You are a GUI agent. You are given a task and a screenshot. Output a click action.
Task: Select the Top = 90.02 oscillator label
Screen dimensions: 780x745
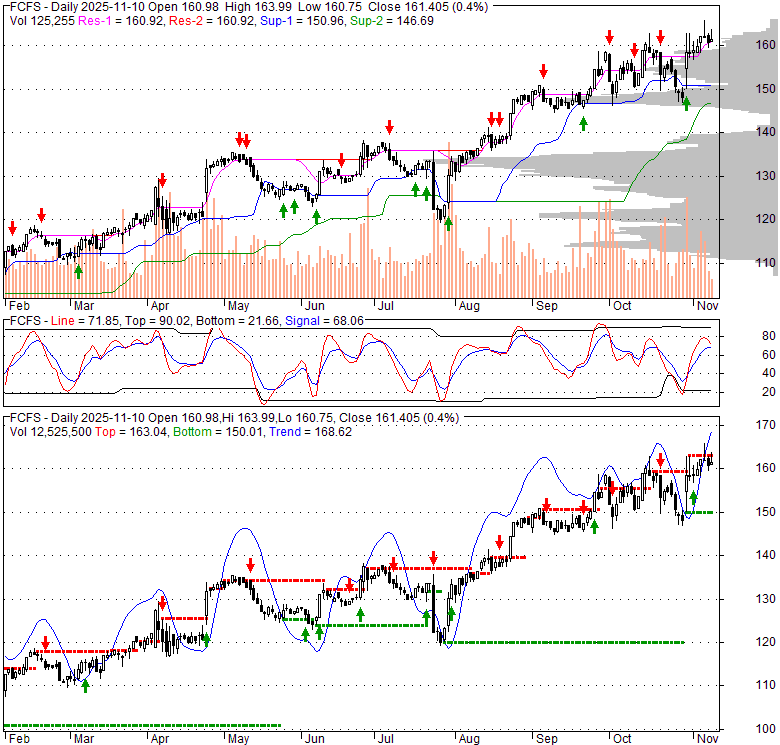(157, 321)
